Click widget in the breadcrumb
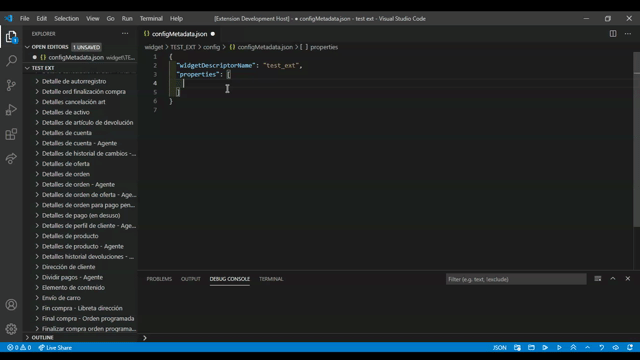This screenshot has height=360, width=640. click(x=153, y=47)
